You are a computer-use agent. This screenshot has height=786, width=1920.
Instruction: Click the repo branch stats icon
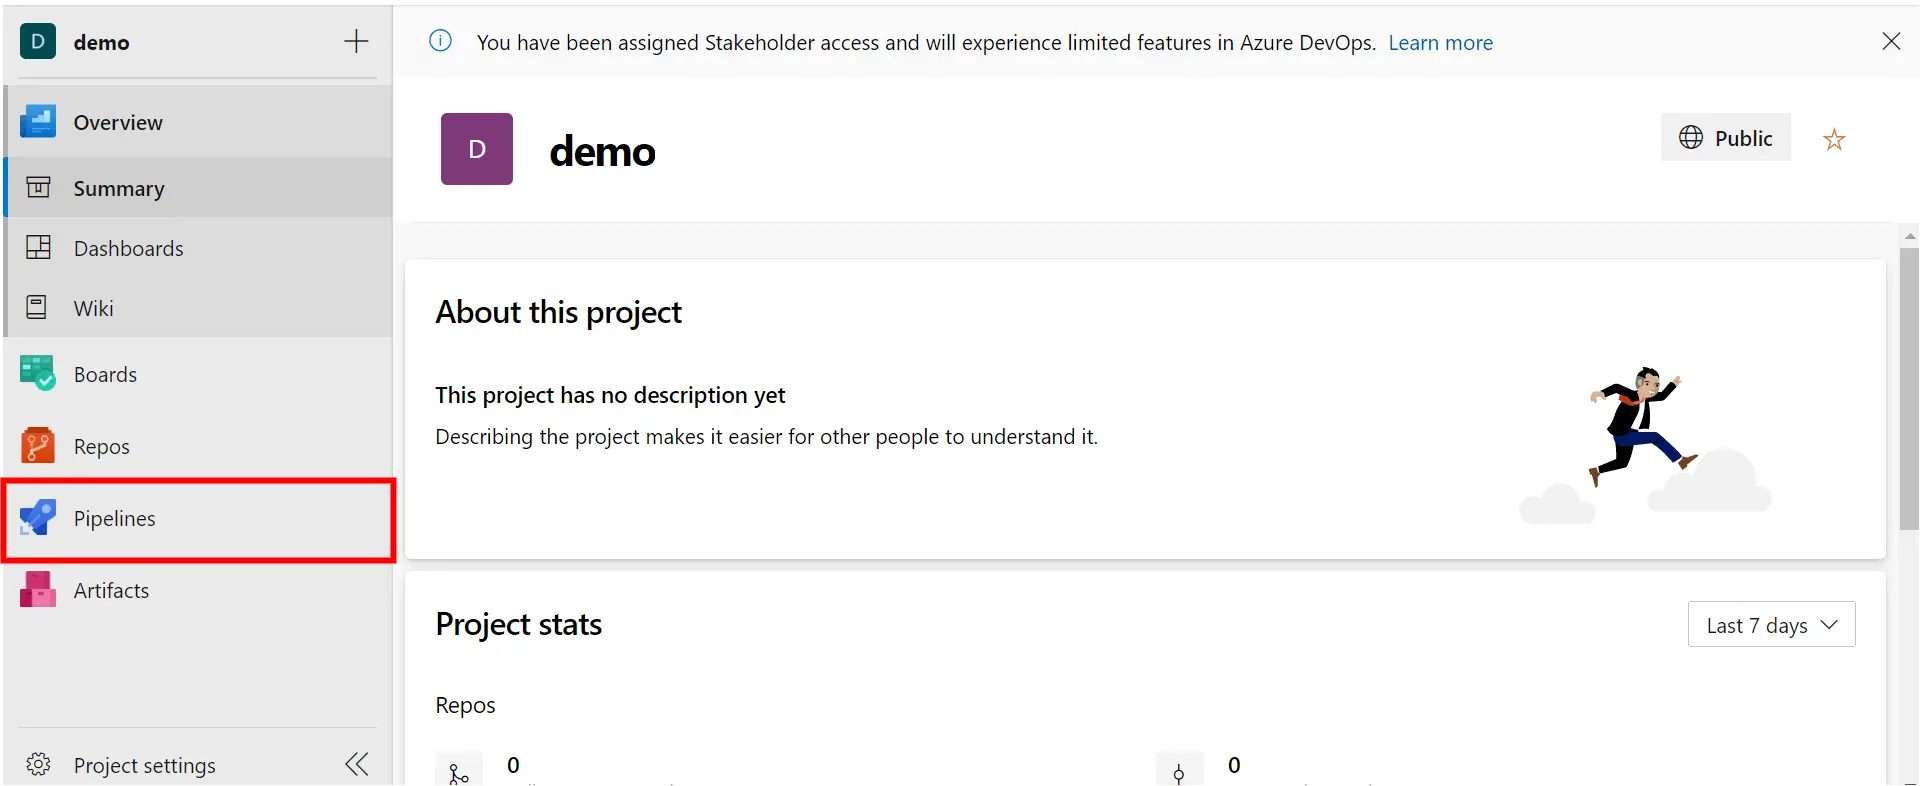(x=458, y=770)
